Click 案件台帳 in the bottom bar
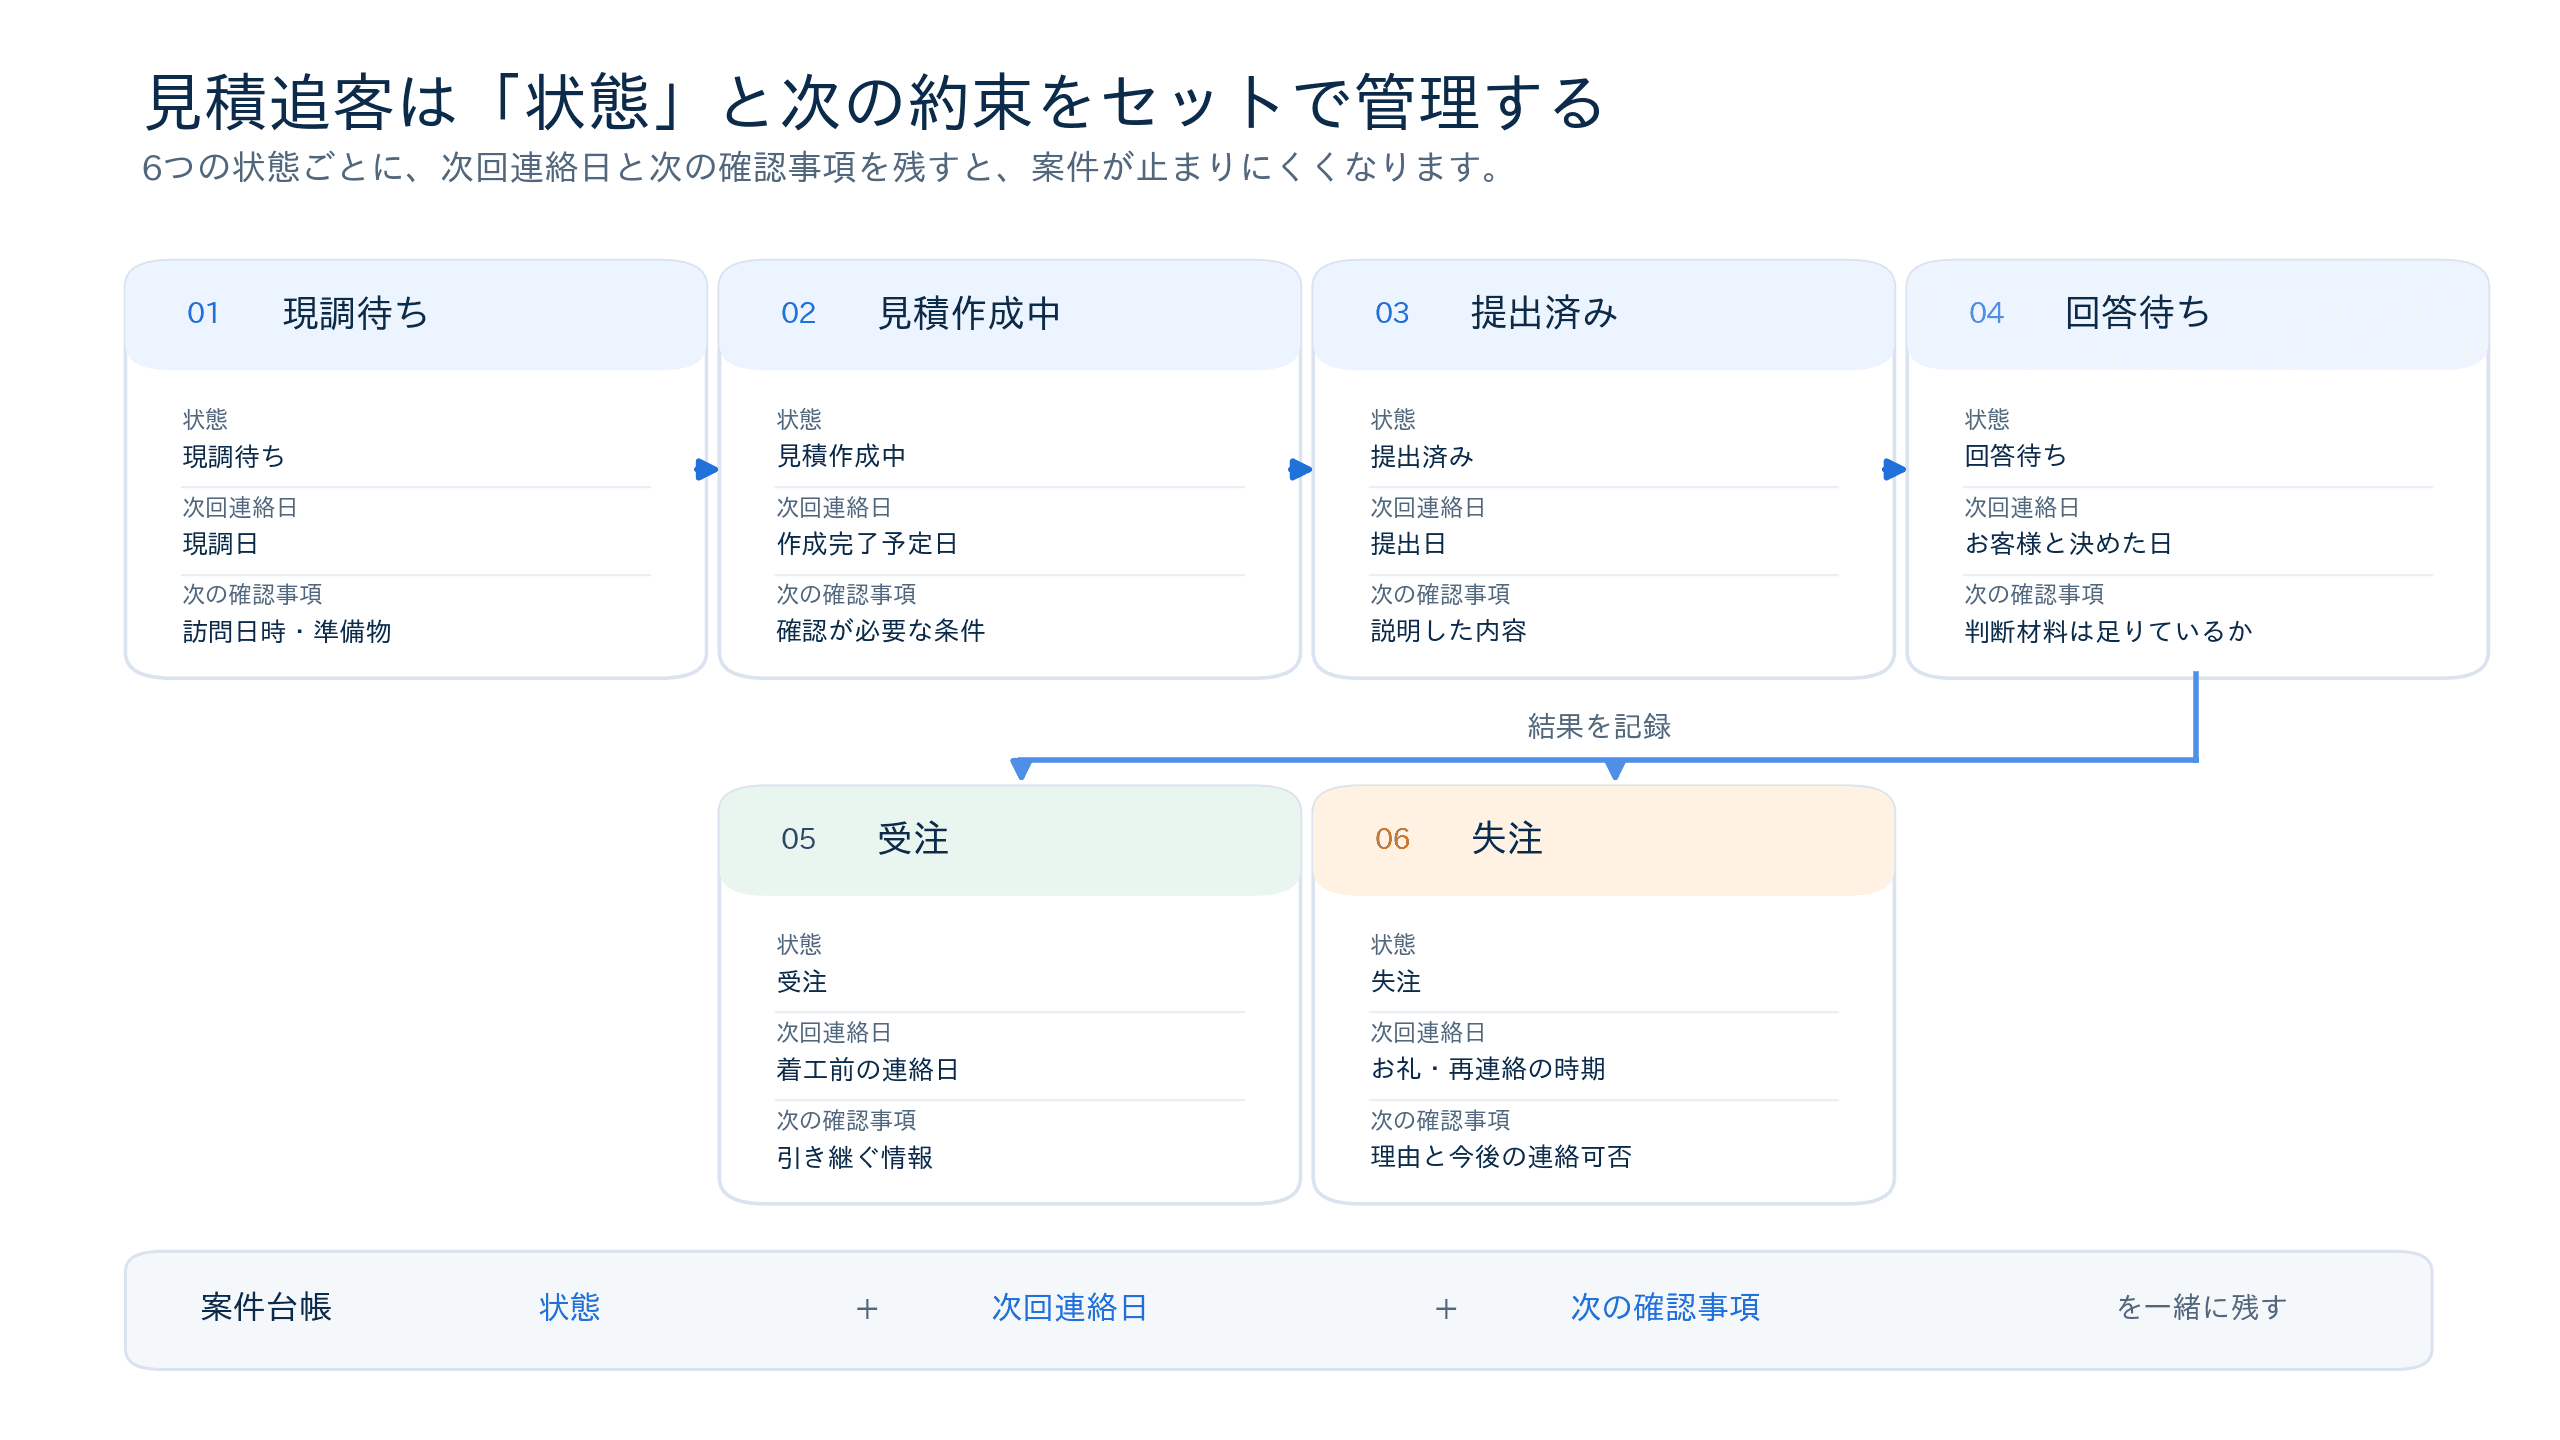This screenshot has height=1440, width=2560. pyautogui.click(x=266, y=1307)
